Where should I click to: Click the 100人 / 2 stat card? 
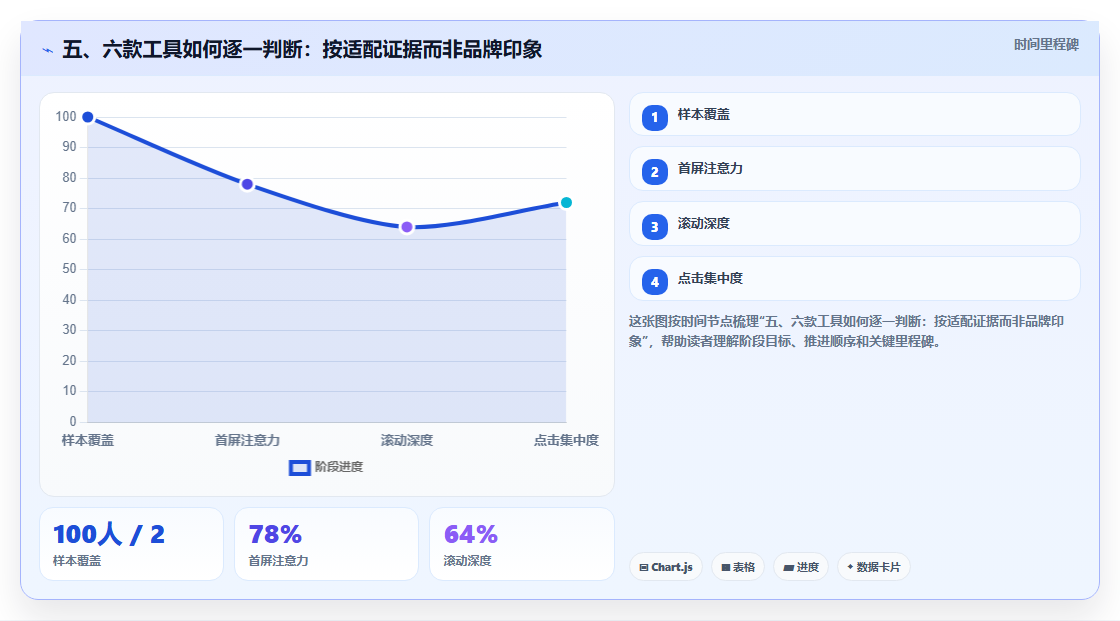point(131,545)
